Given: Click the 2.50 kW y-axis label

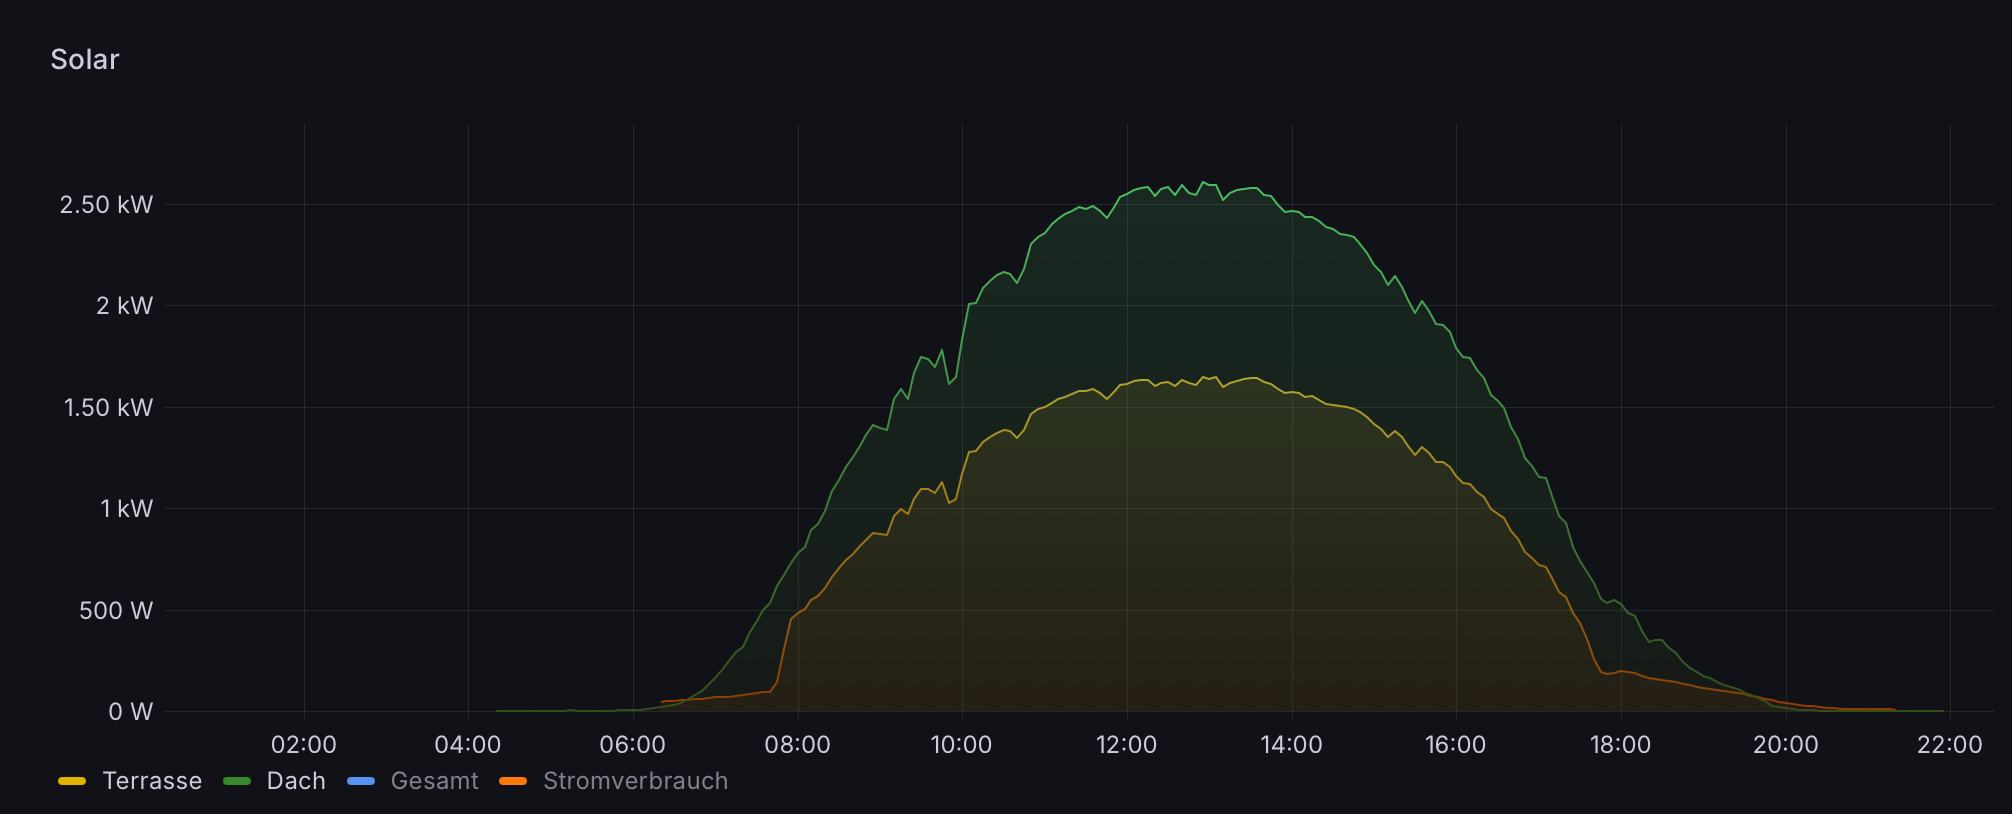Looking at the screenshot, I should [x=106, y=205].
